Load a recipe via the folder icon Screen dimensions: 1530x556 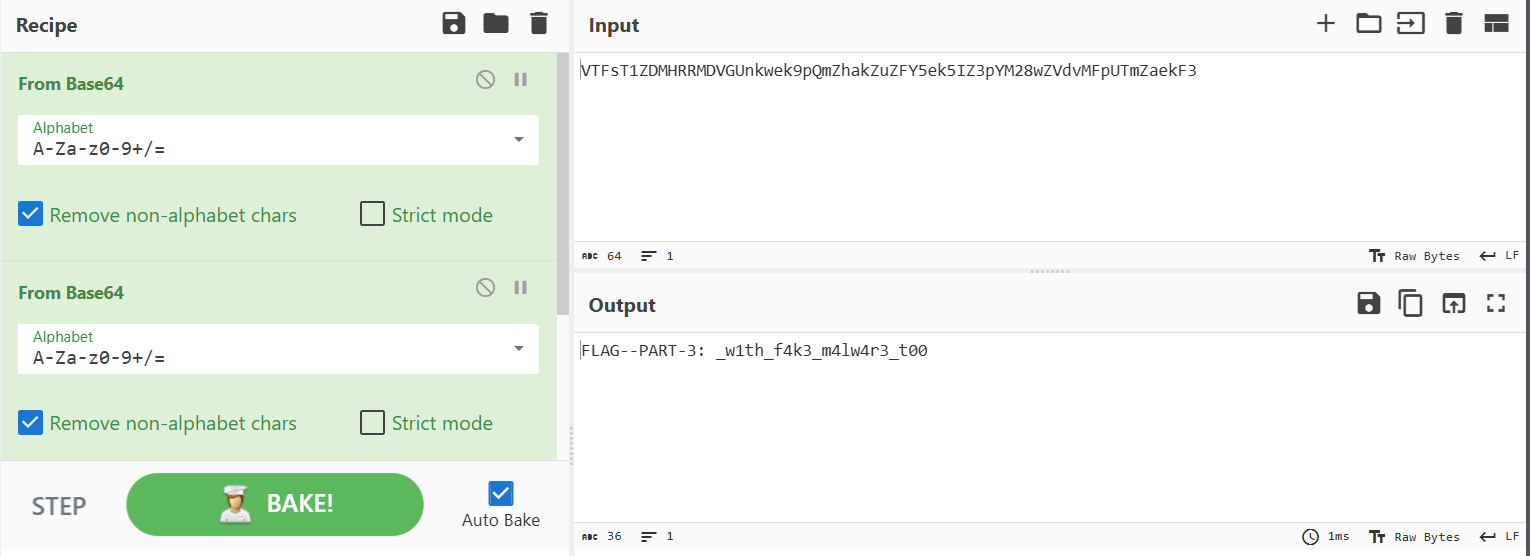coord(496,24)
